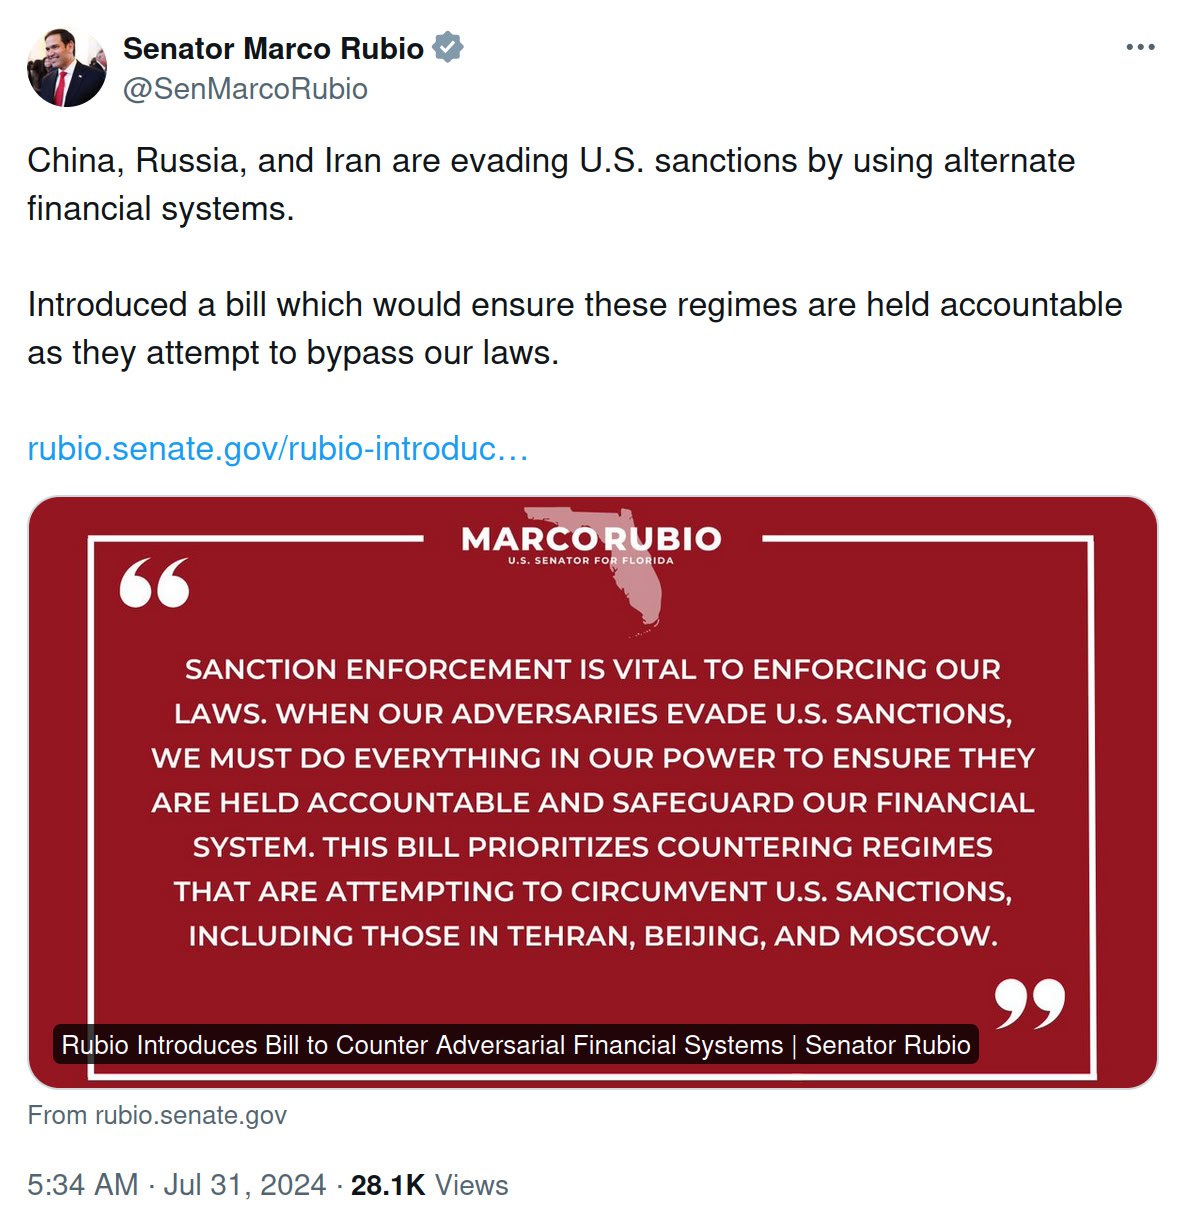Image resolution: width=1190 pixels, height=1212 pixels.
Task: Visit the @SenMarcoRubio handle
Action: 245,89
